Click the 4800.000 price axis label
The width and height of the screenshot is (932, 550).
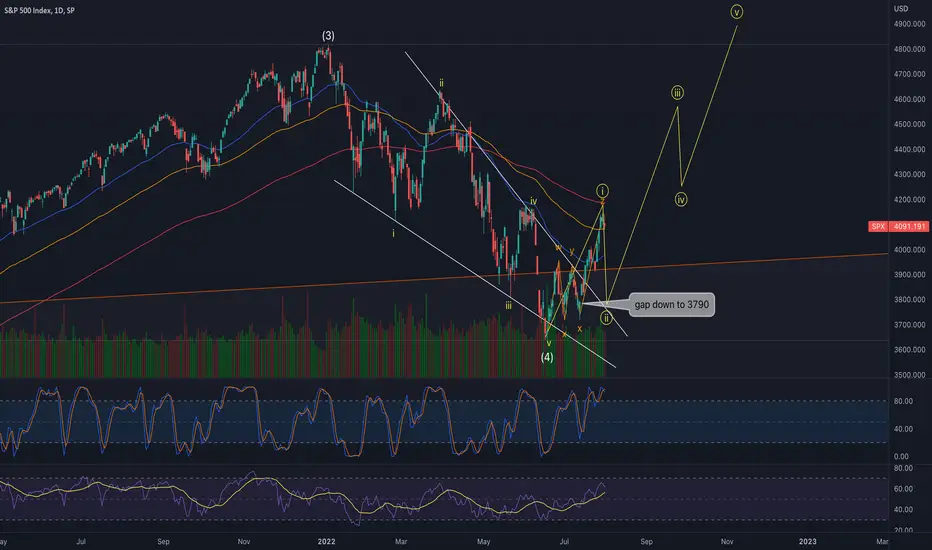coord(909,49)
